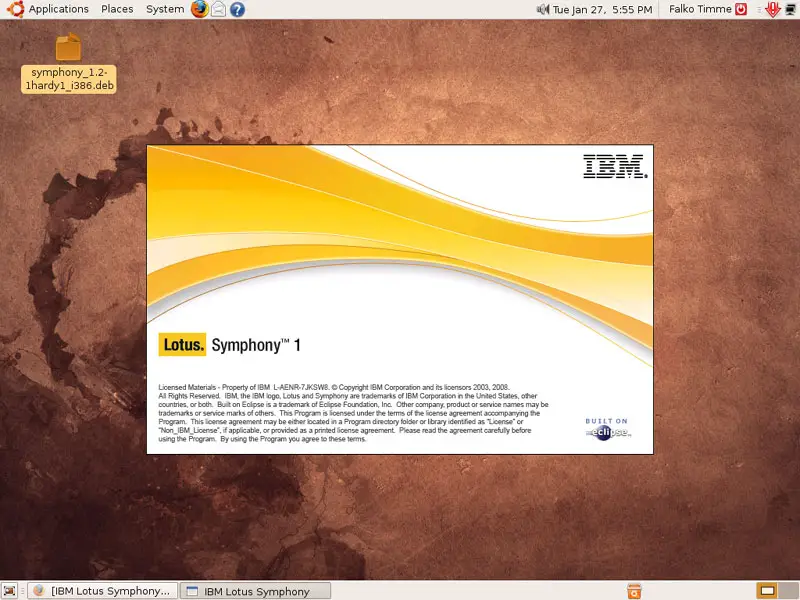The height and width of the screenshot is (600, 800).
Task: Launch Firefox from the top panel
Action: click(x=199, y=9)
